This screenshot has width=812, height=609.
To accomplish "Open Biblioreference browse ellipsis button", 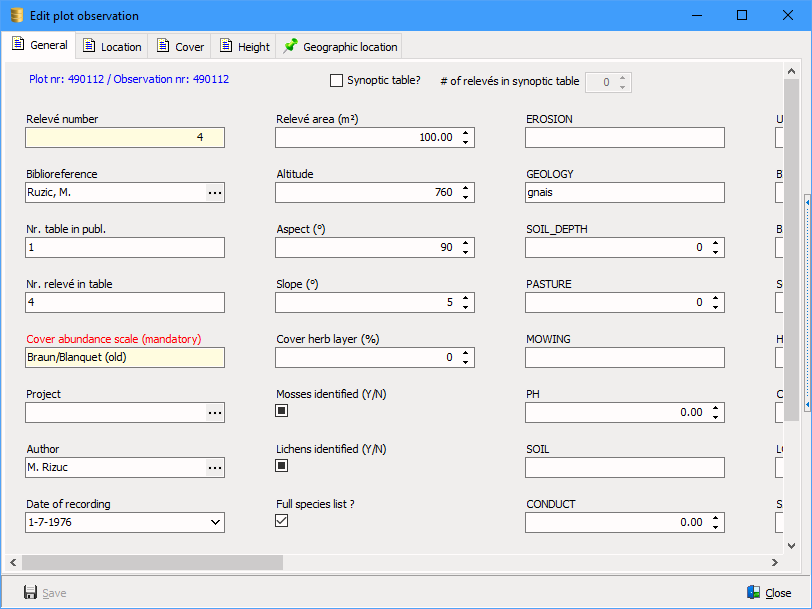I will click(x=215, y=192).
